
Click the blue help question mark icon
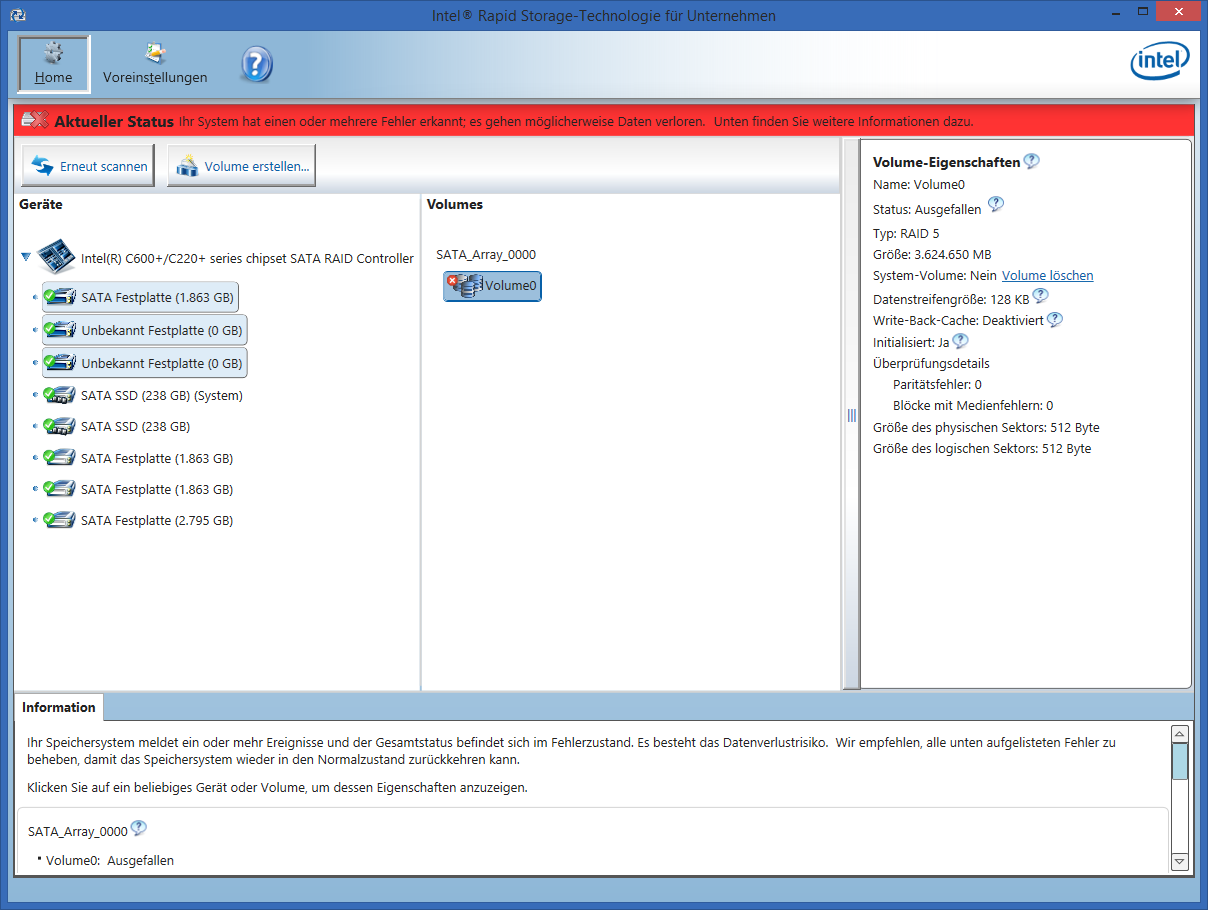[256, 65]
